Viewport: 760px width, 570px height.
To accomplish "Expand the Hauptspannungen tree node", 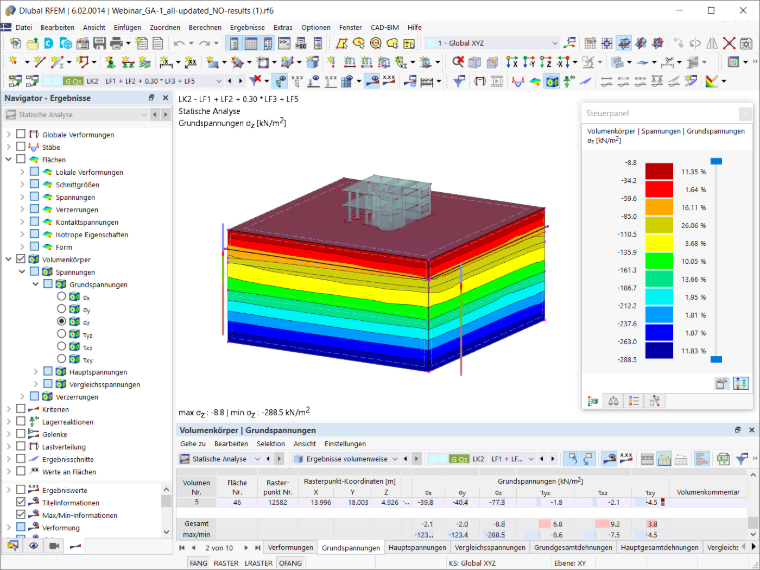I will [35, 372].
